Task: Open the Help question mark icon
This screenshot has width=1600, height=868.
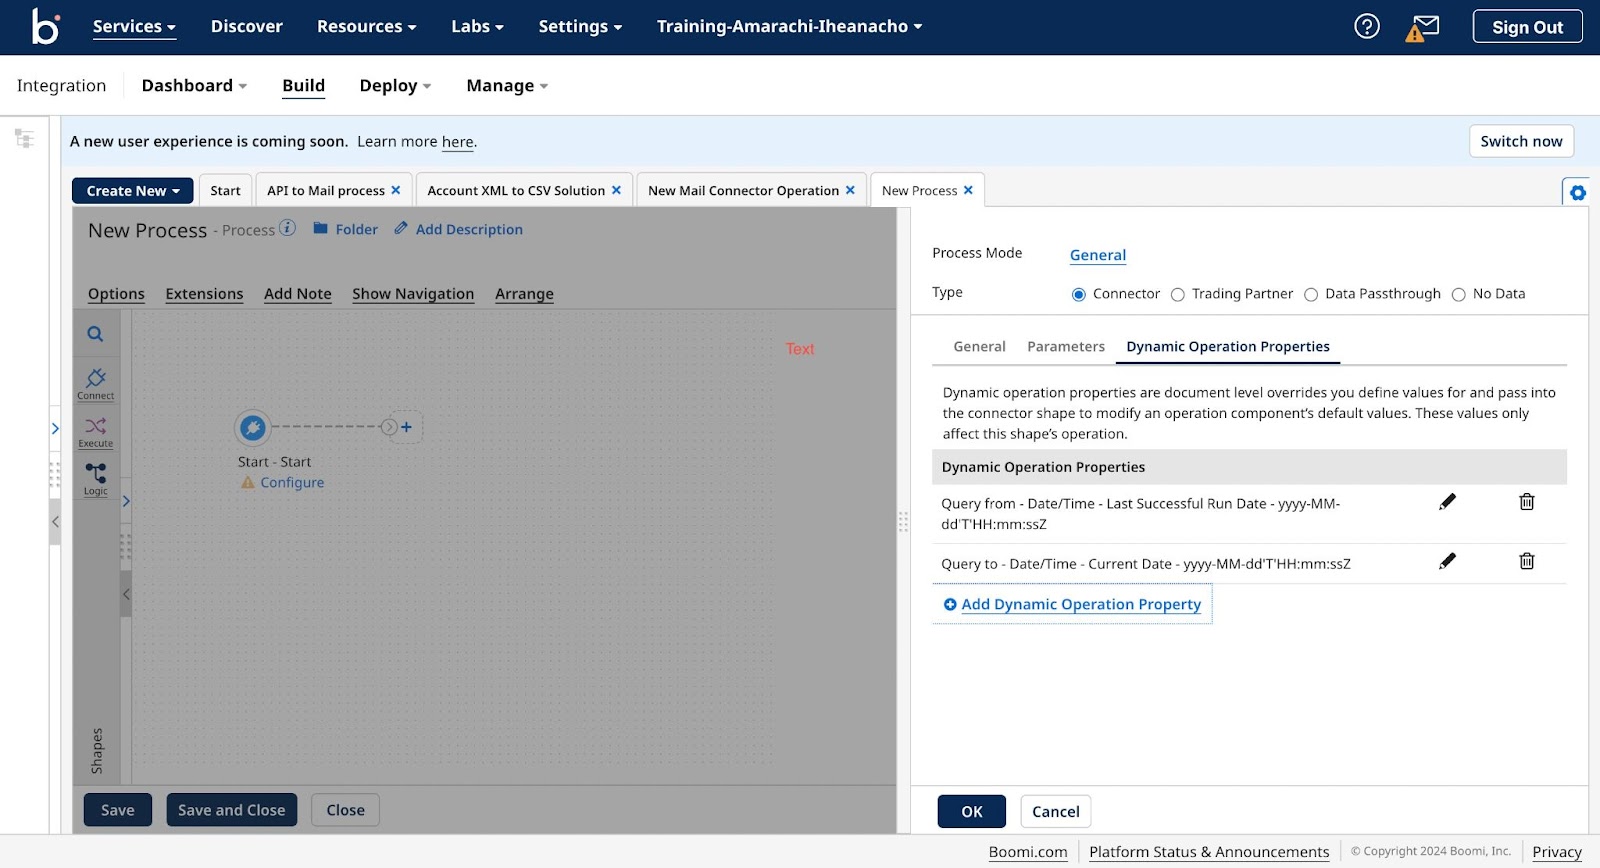Action: [x=1366, y=27]
